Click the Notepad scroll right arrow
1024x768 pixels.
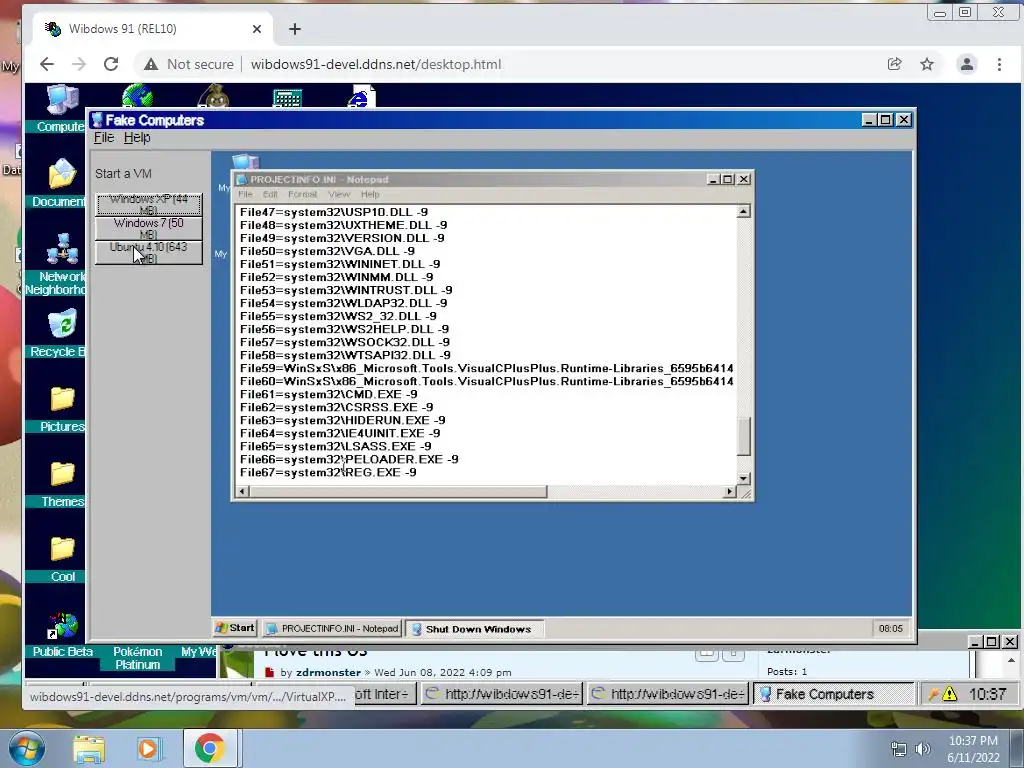pyautogui.click(x=729, y=492)
